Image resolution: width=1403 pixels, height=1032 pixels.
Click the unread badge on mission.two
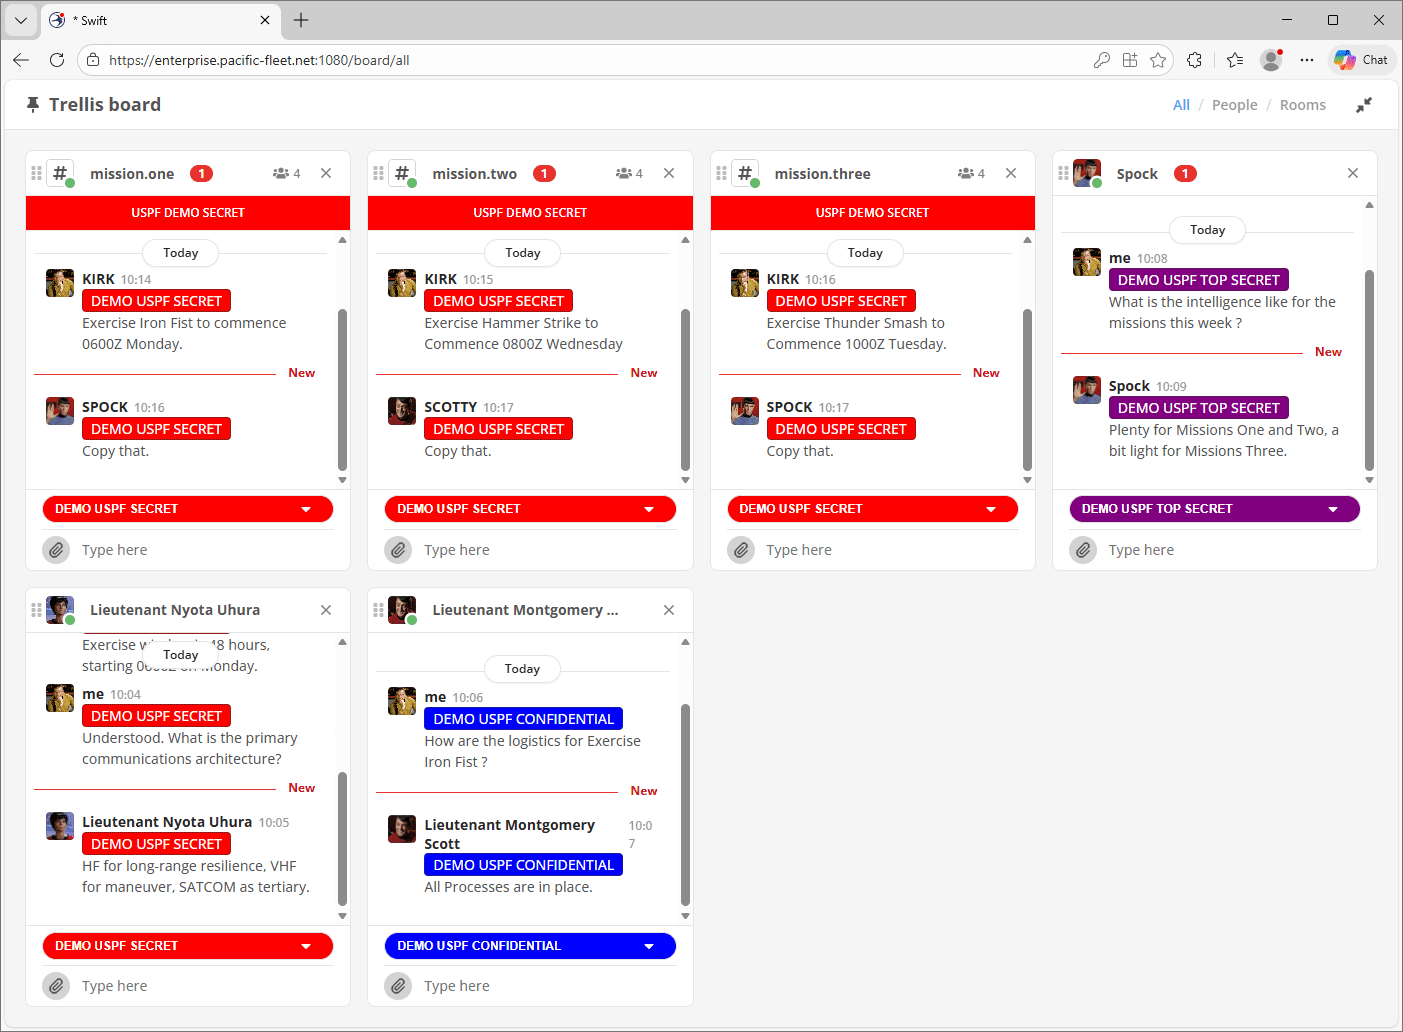[544, 174]
